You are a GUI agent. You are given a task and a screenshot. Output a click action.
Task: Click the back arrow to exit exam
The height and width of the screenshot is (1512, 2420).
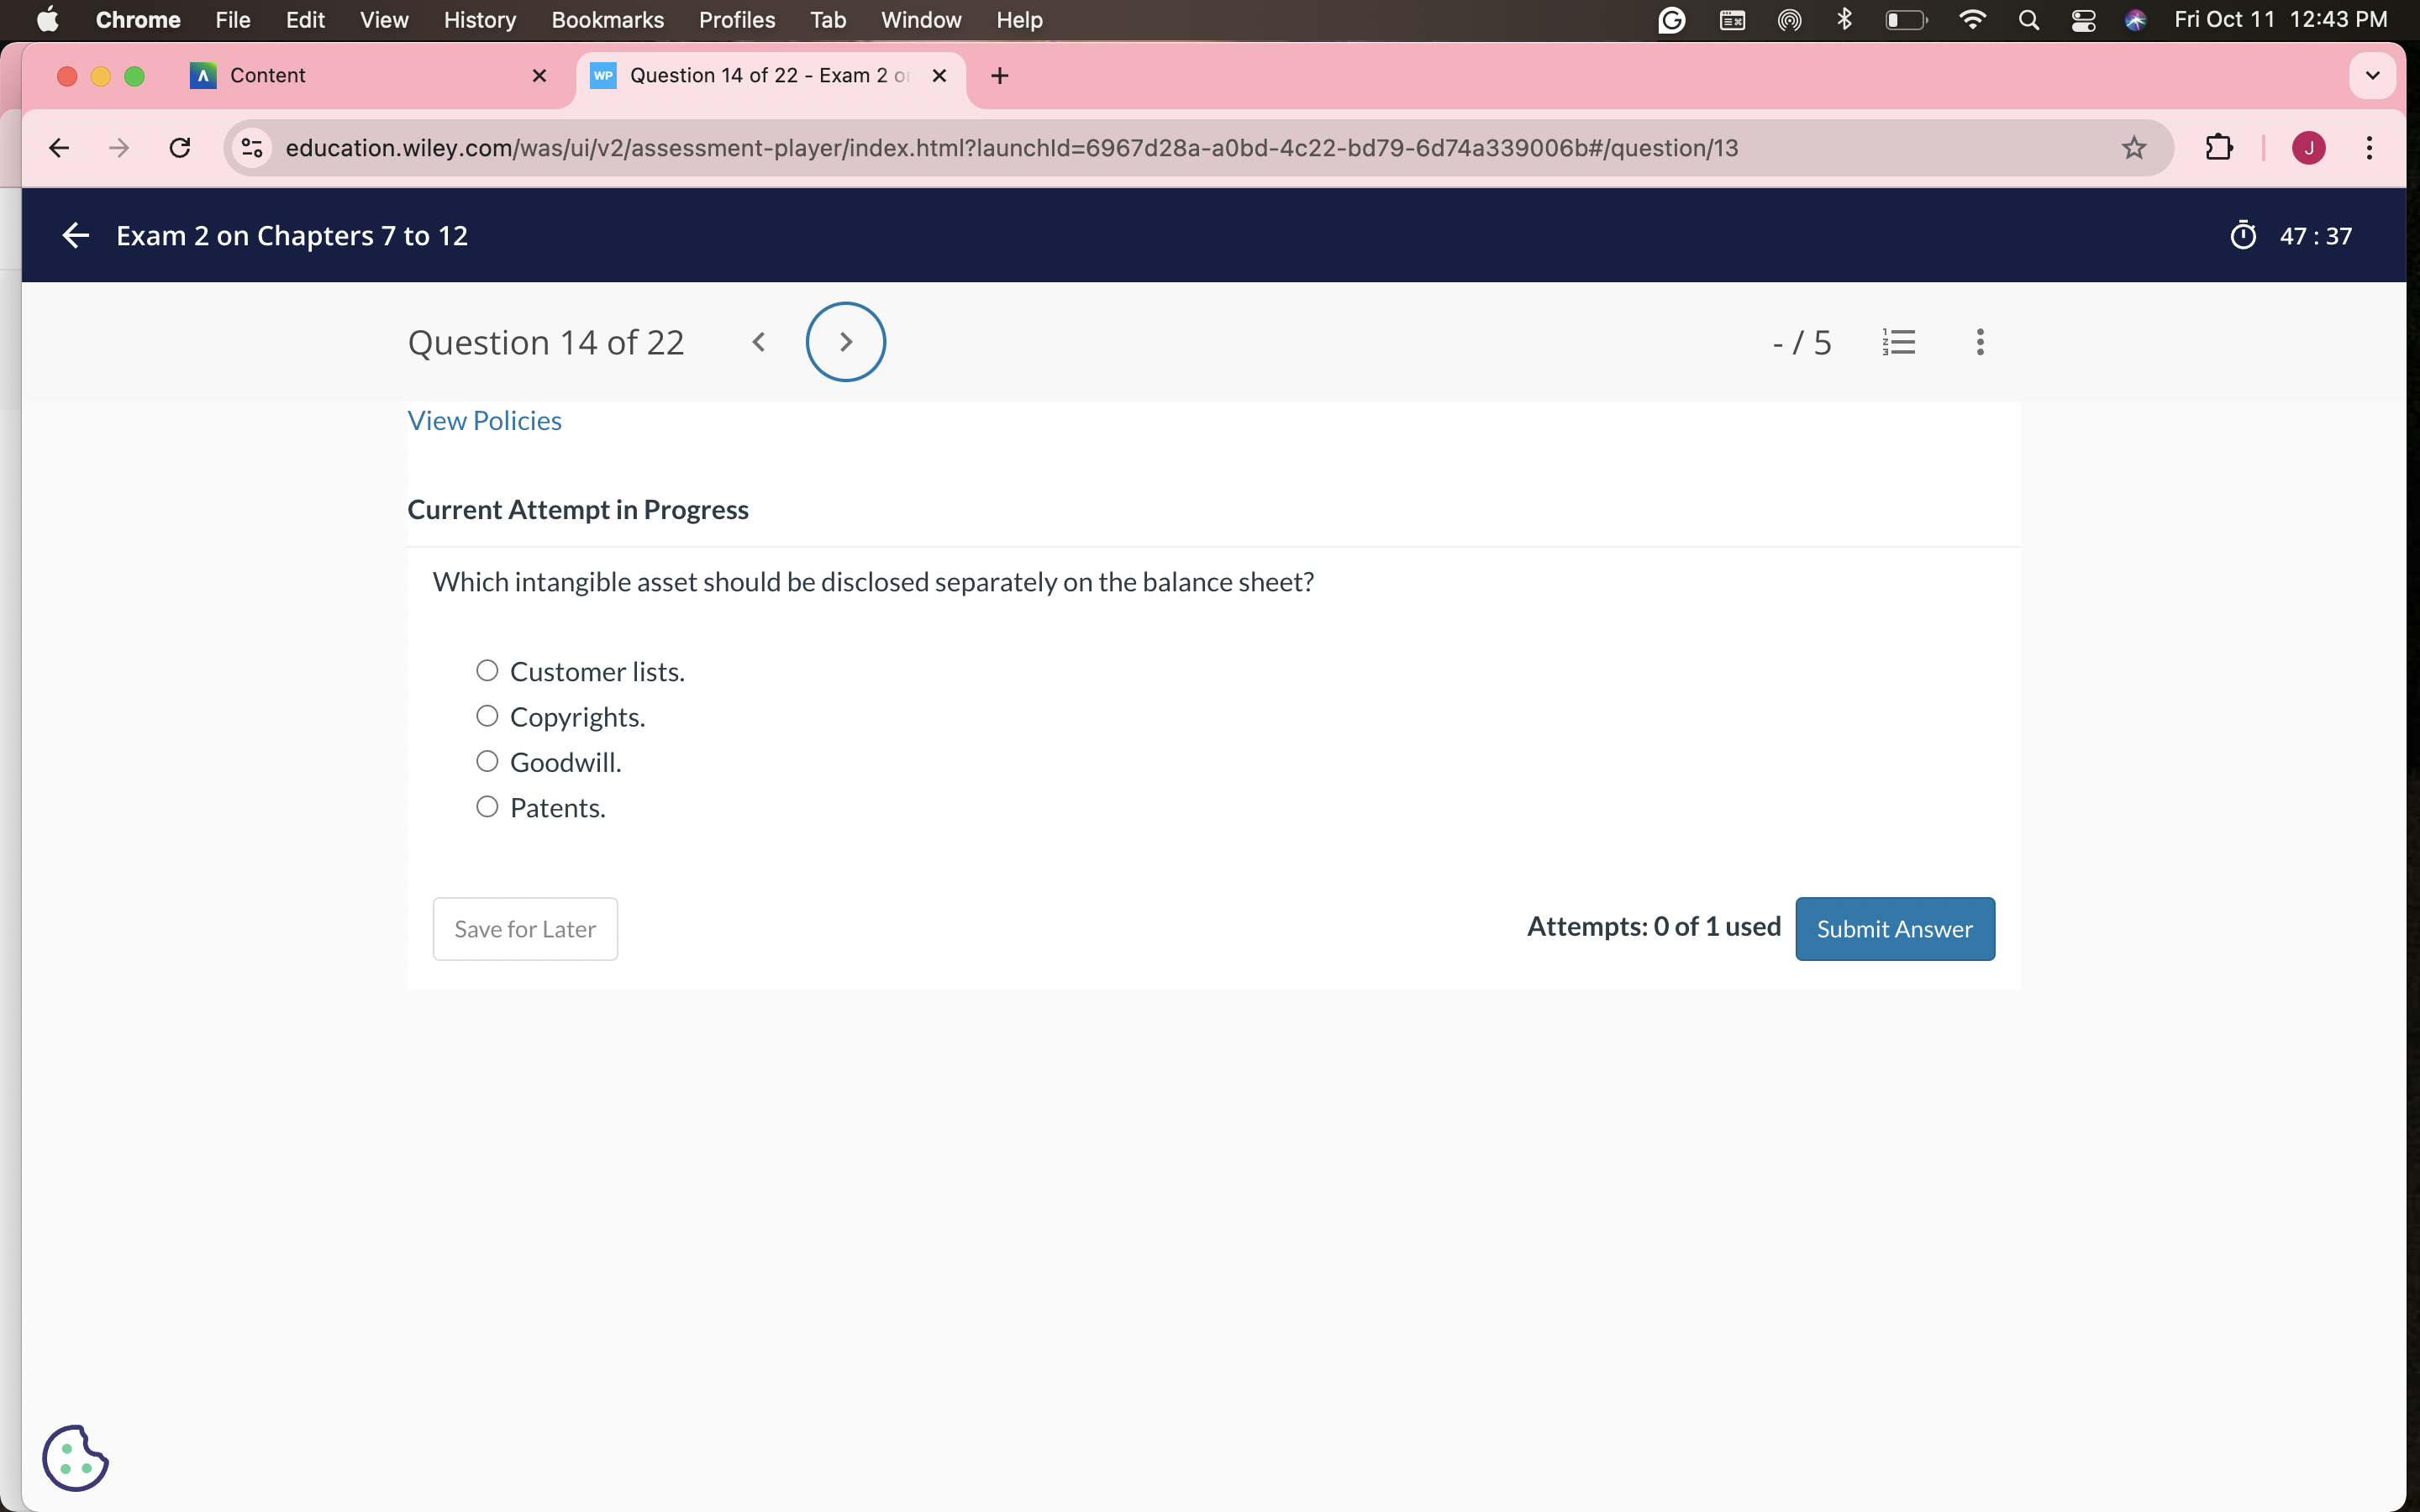[x=75, y=235]
